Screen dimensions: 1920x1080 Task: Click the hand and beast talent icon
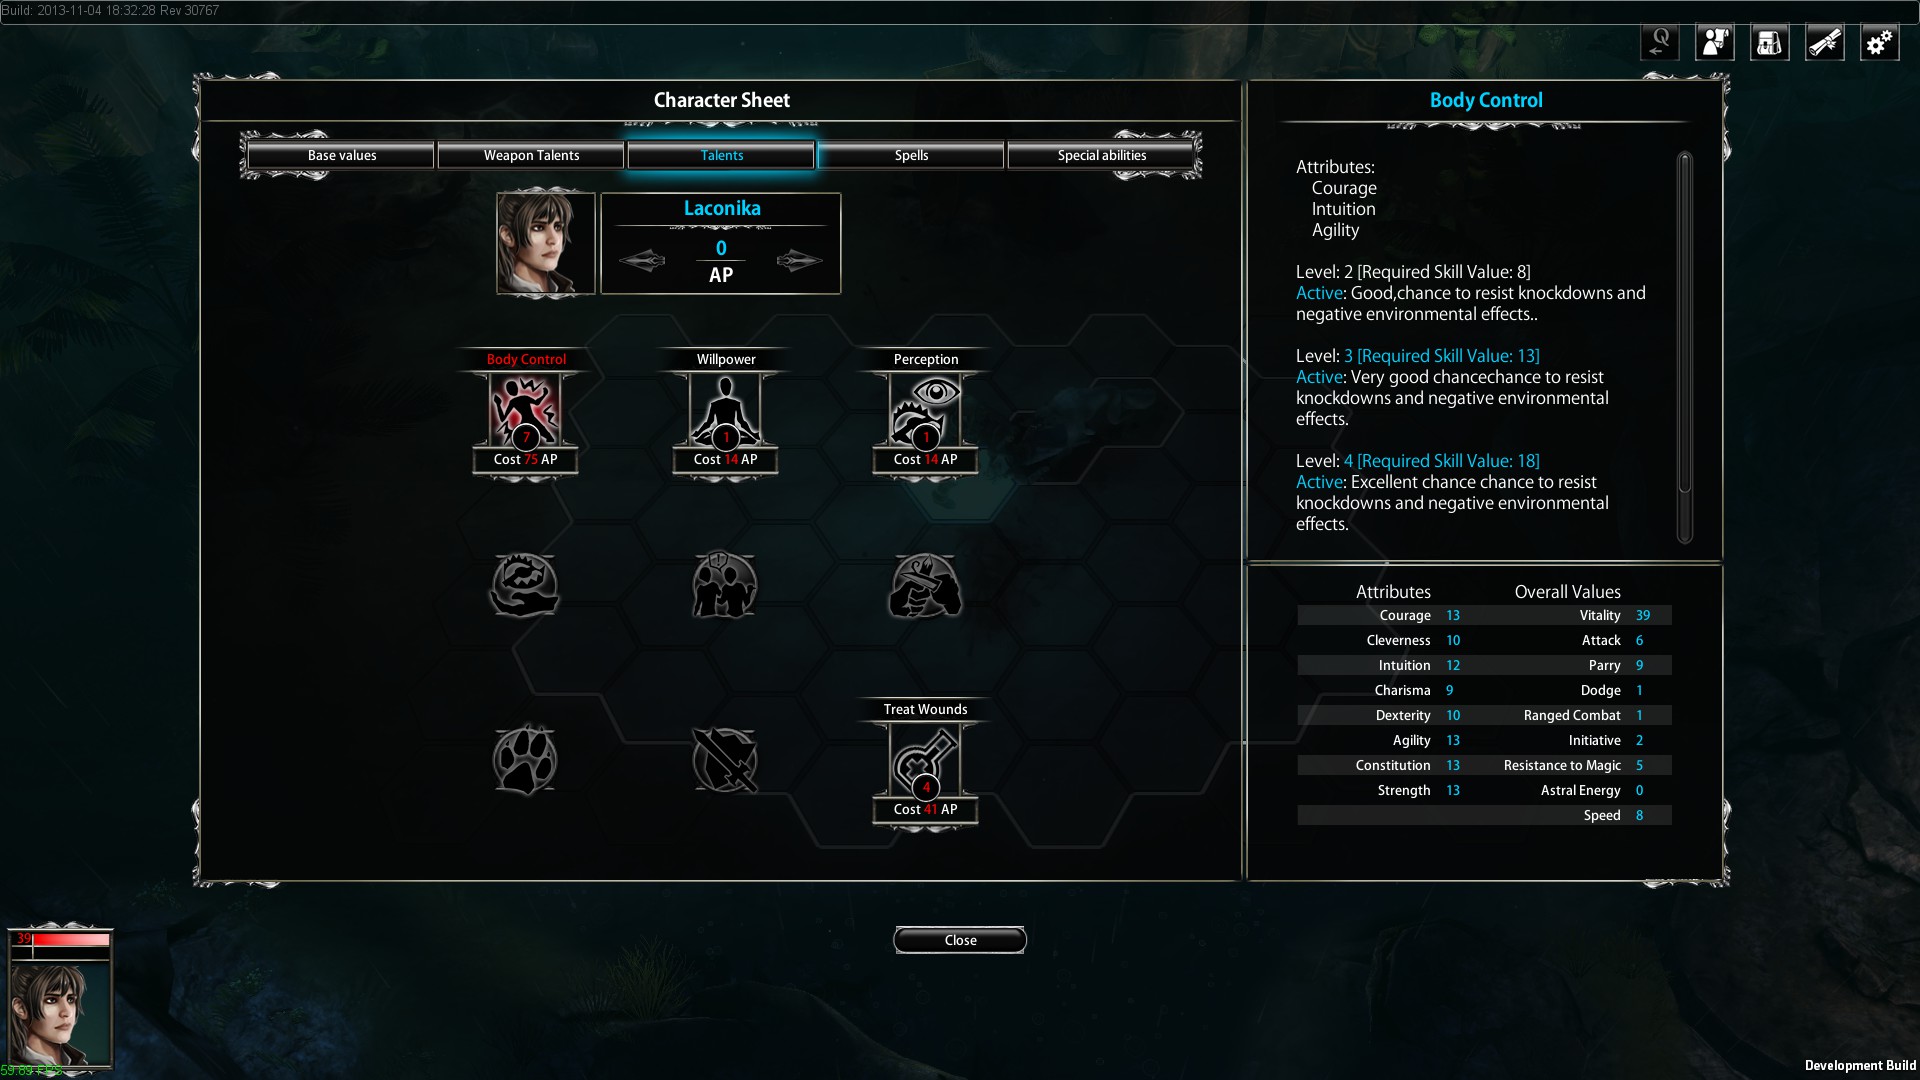(525, 585)
